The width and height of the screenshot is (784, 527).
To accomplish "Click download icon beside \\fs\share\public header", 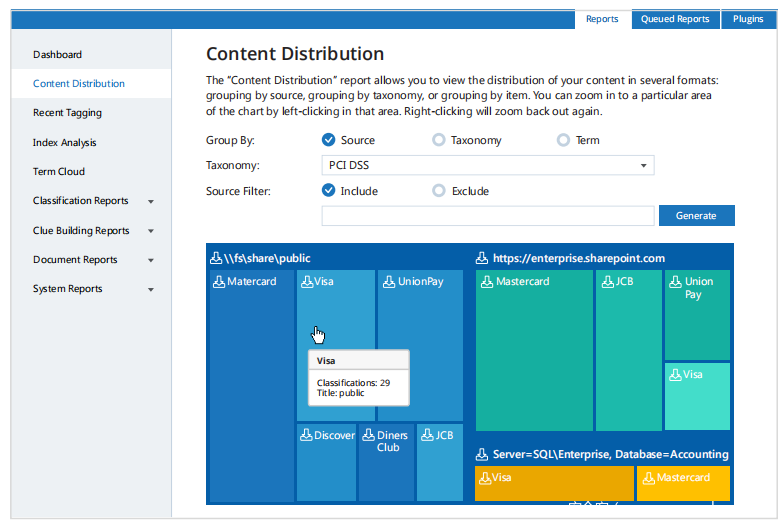I will [216, 258].
